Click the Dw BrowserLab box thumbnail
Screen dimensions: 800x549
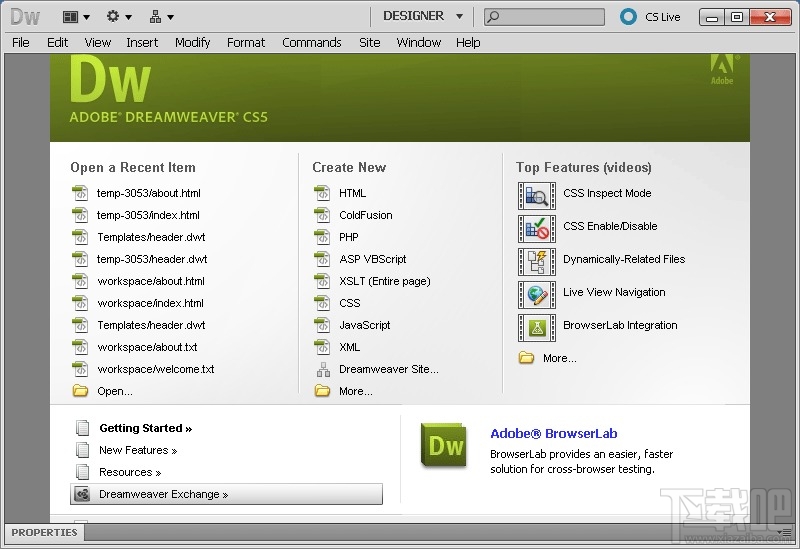(444, 445)
